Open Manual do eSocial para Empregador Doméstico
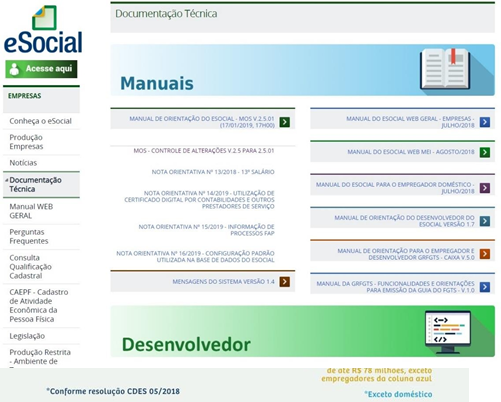Viewport: 501px width, 402px height. click(x=395, y=188)
